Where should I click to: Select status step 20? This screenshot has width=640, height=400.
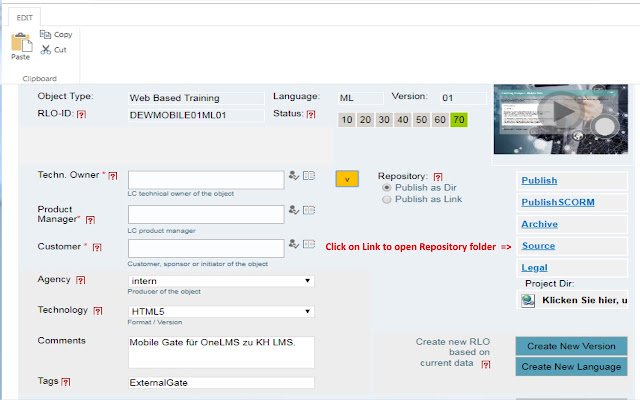click(365, 120)
